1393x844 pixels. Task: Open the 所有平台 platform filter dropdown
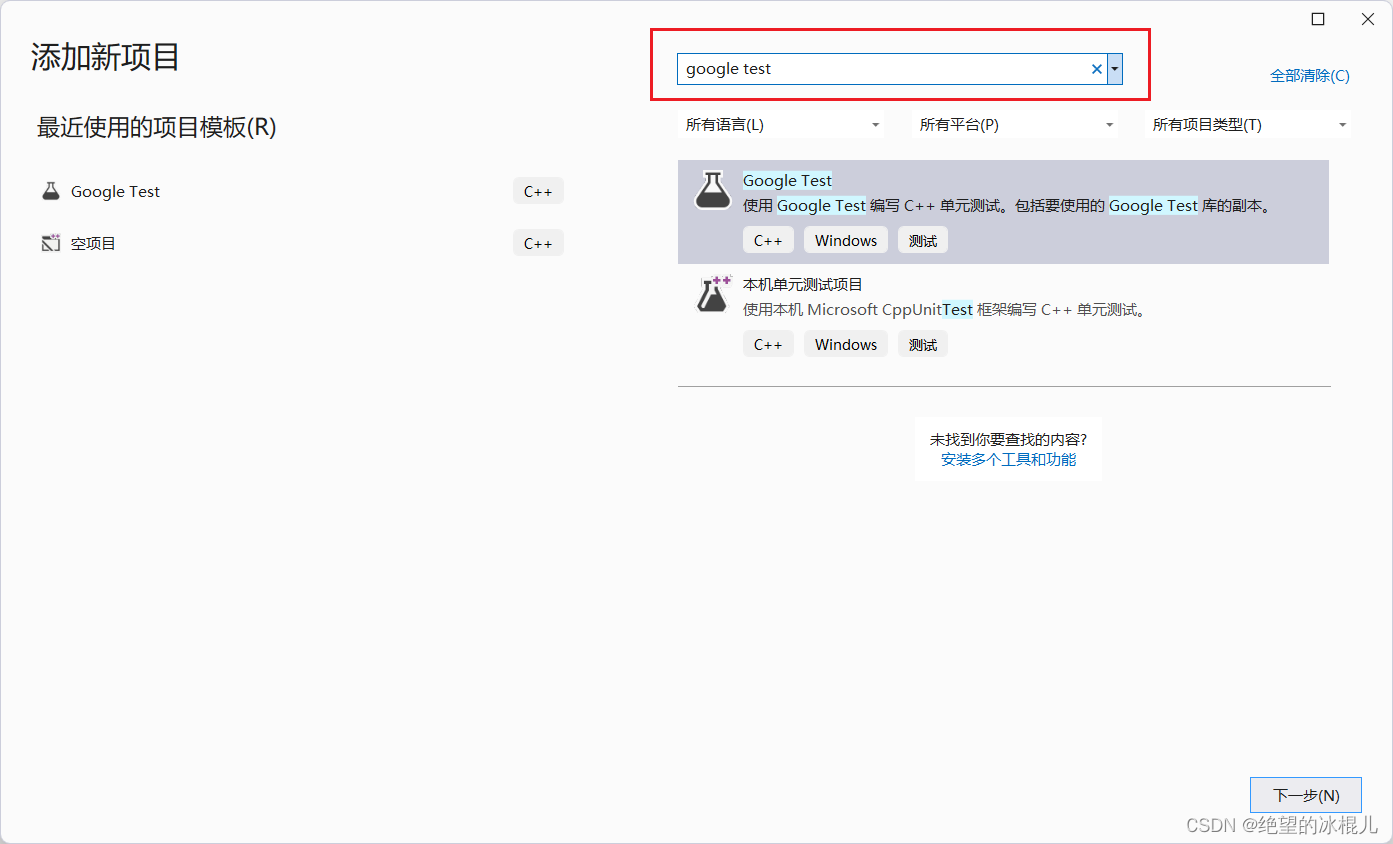pyautogui.click(x=1015, y=125)
